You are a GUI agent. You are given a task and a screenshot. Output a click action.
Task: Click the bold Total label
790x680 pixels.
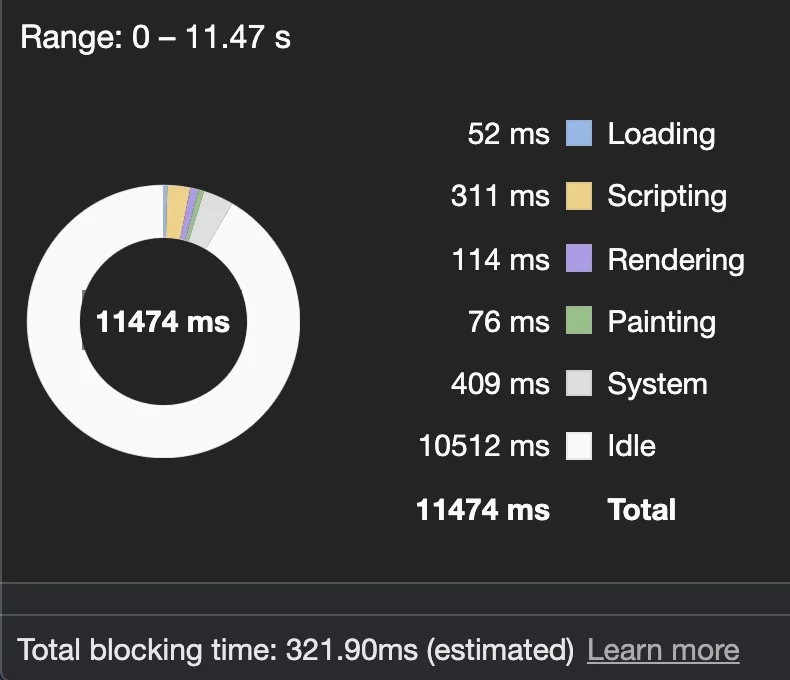click(x=642, y=509)
